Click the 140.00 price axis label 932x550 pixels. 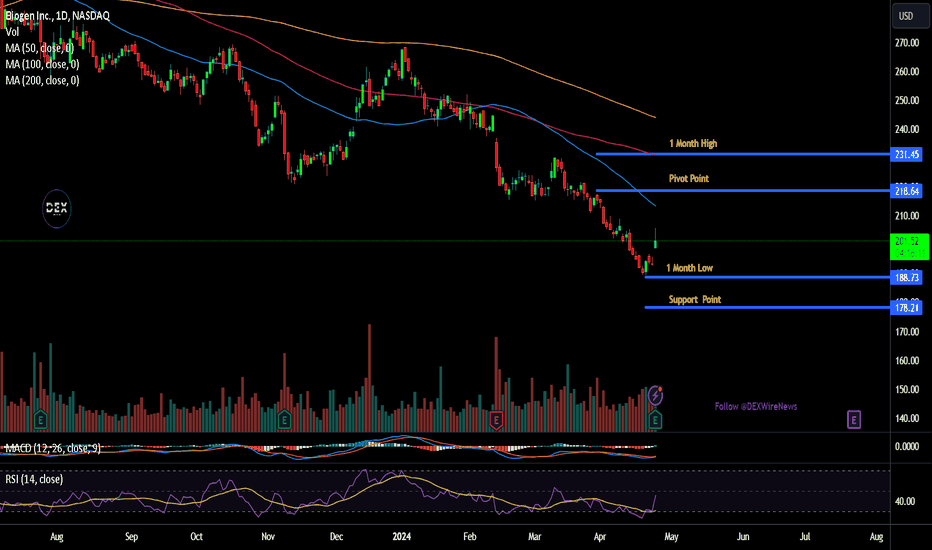(907, 418)
